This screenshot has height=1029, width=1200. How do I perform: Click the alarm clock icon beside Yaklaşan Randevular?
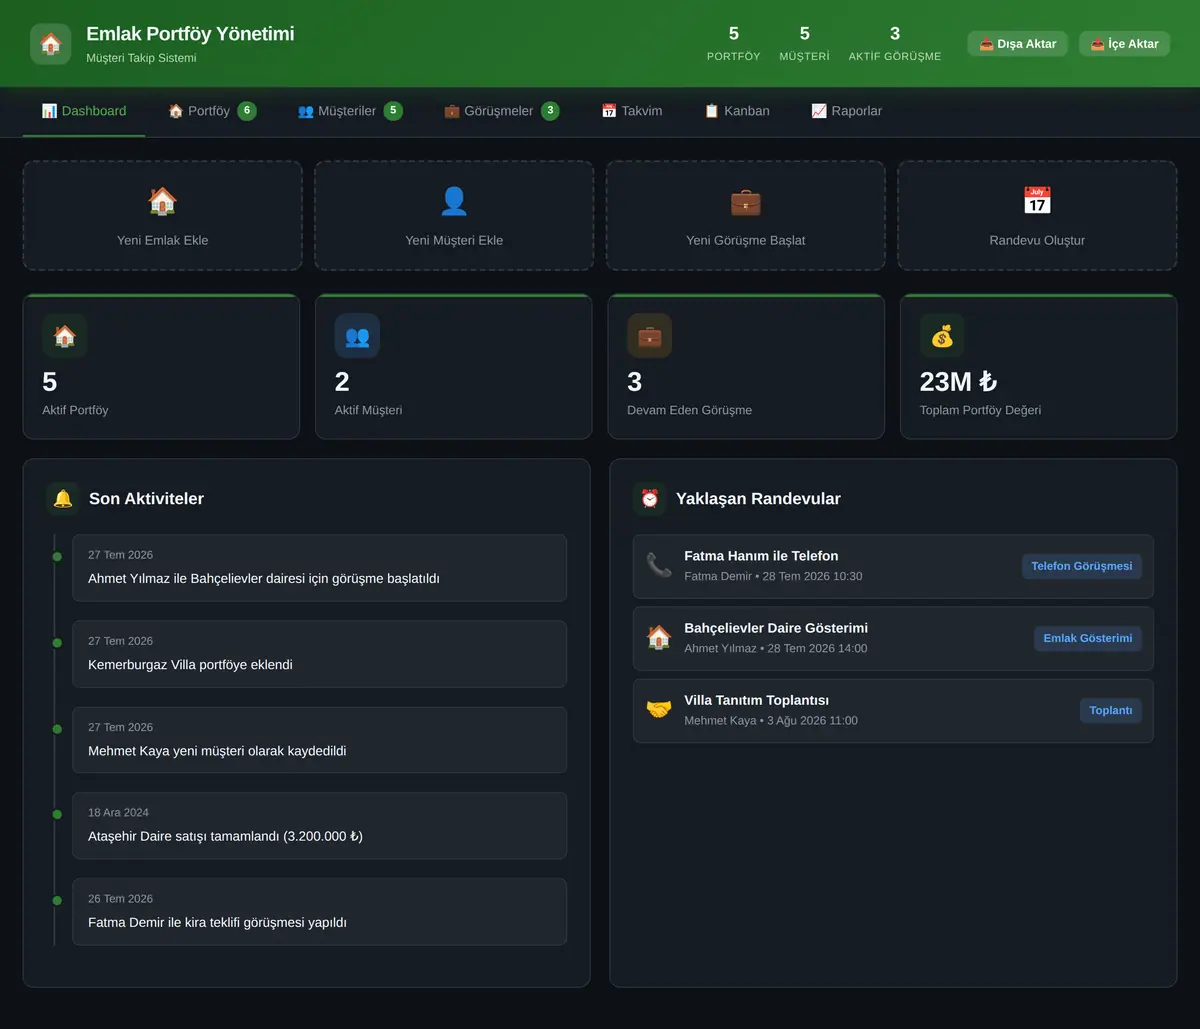click(x=650, y=498)
